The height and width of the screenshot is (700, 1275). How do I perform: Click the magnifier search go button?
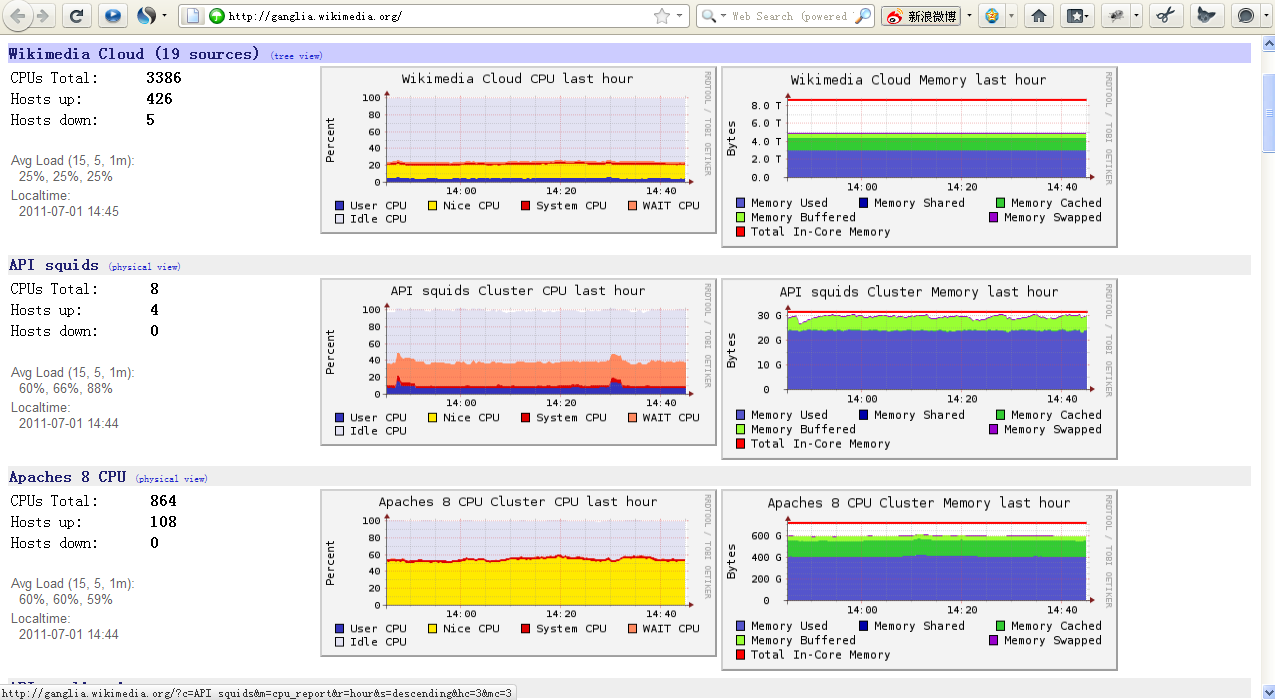[x=863, y=16]
